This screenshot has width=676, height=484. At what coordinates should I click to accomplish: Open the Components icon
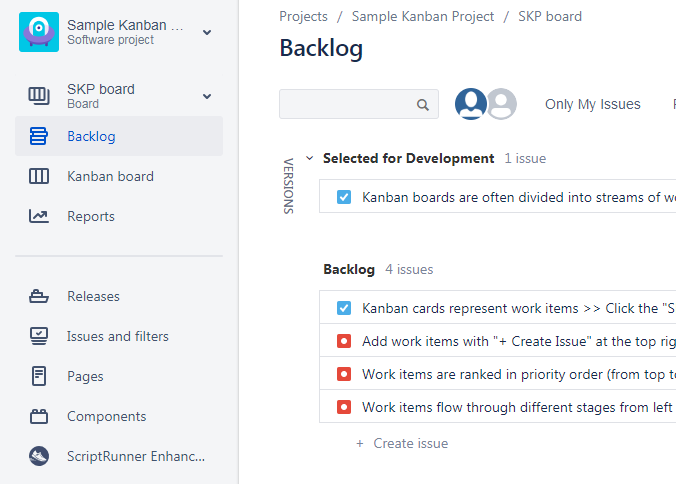click(x=39, y=416)
